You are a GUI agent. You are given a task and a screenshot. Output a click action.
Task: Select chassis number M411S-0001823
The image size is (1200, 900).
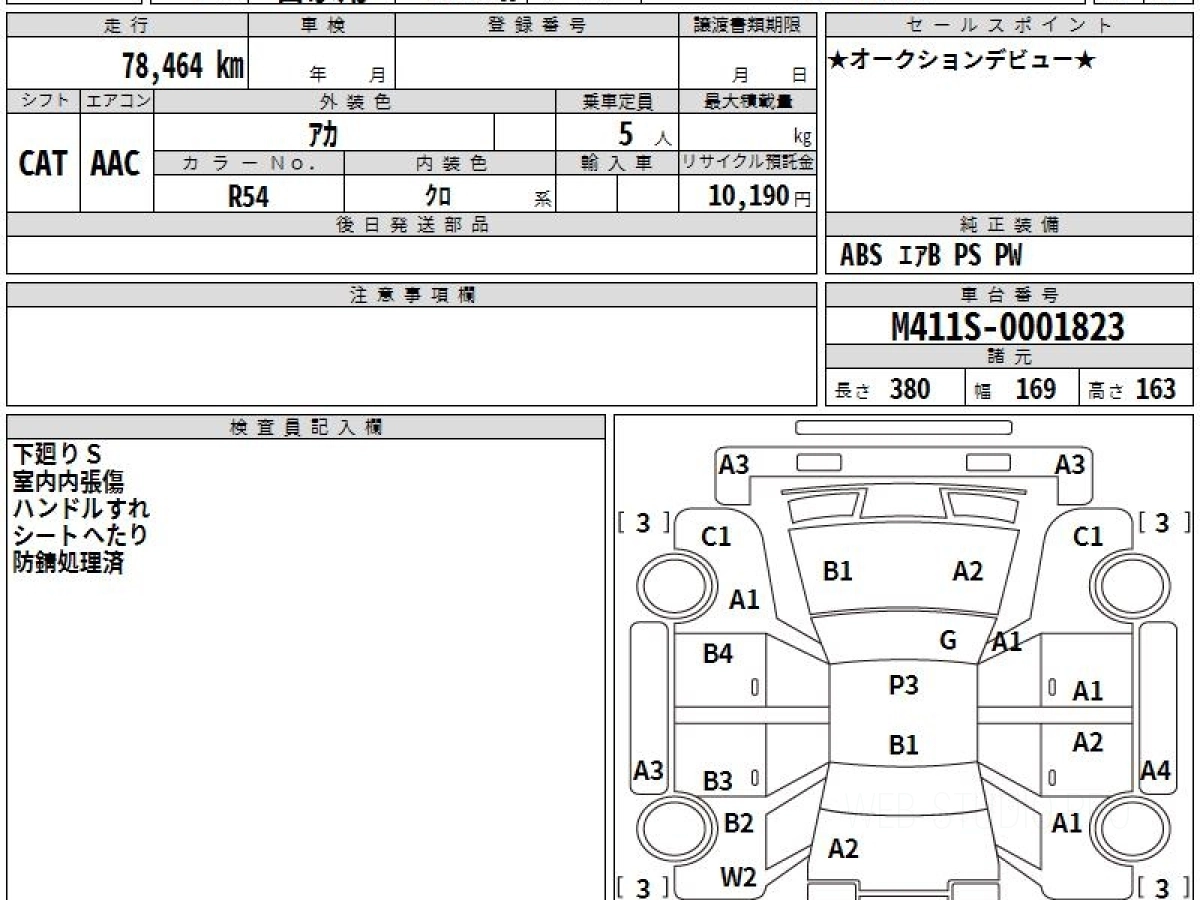(1008, 326)
